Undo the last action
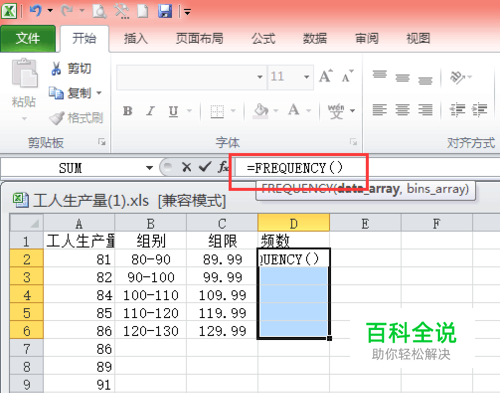This screenshot has width=500, height=393. tap(36, 11)
